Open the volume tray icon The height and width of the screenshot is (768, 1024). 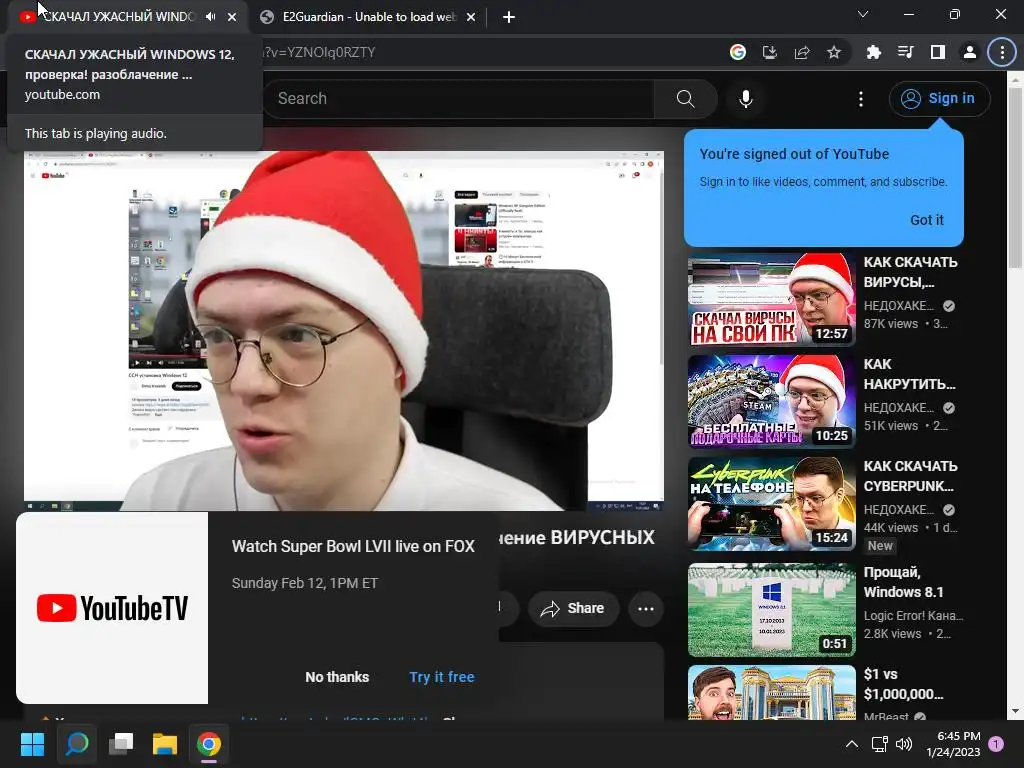(x=904, y=744)
